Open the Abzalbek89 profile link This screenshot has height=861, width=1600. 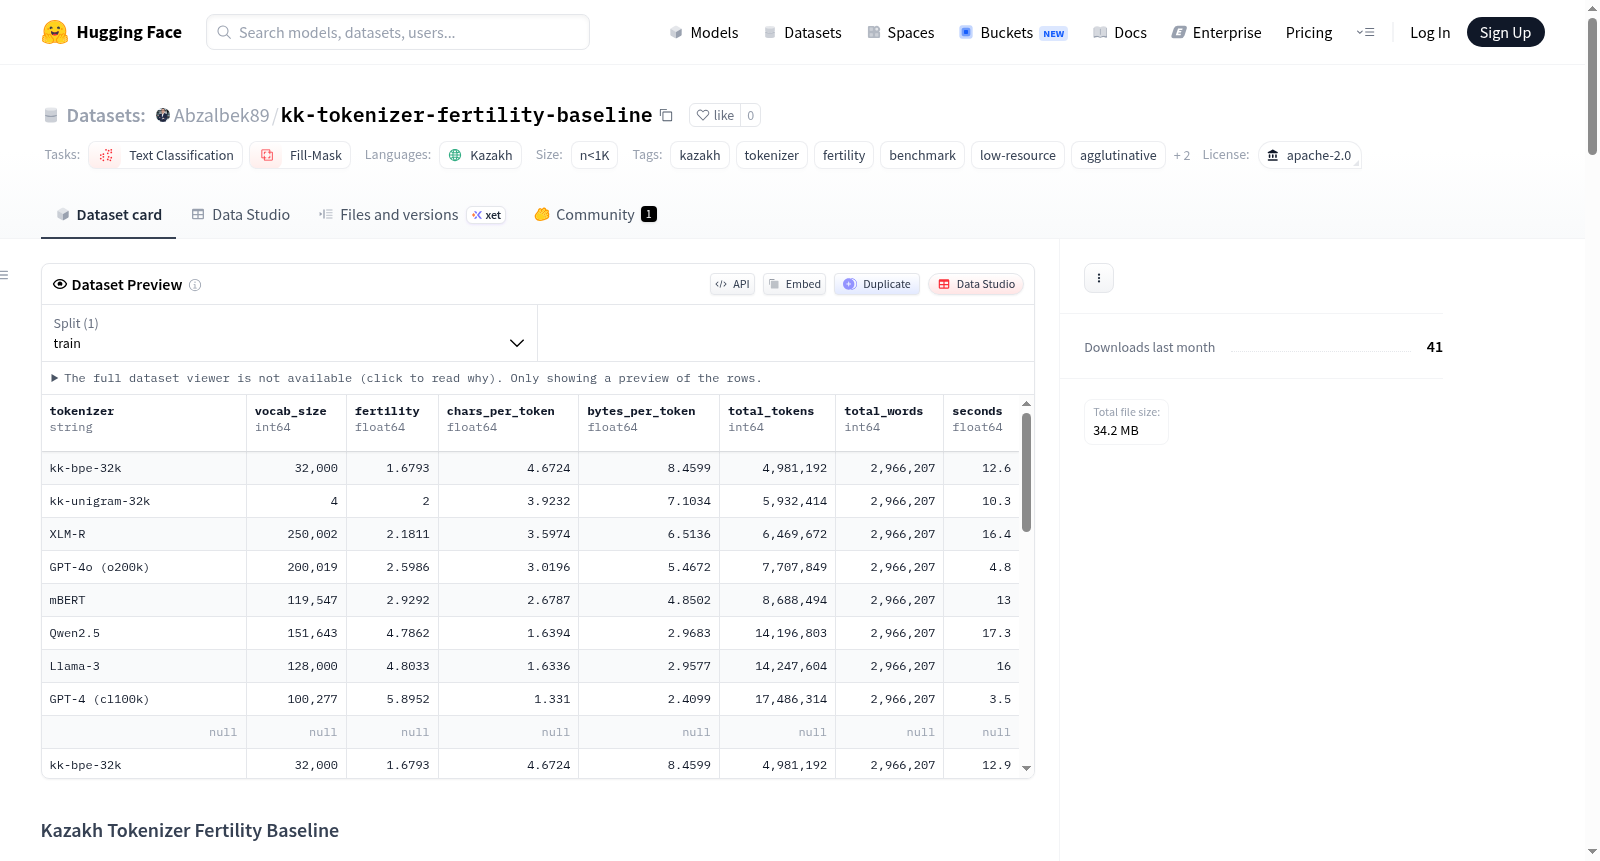click(221, 115)
